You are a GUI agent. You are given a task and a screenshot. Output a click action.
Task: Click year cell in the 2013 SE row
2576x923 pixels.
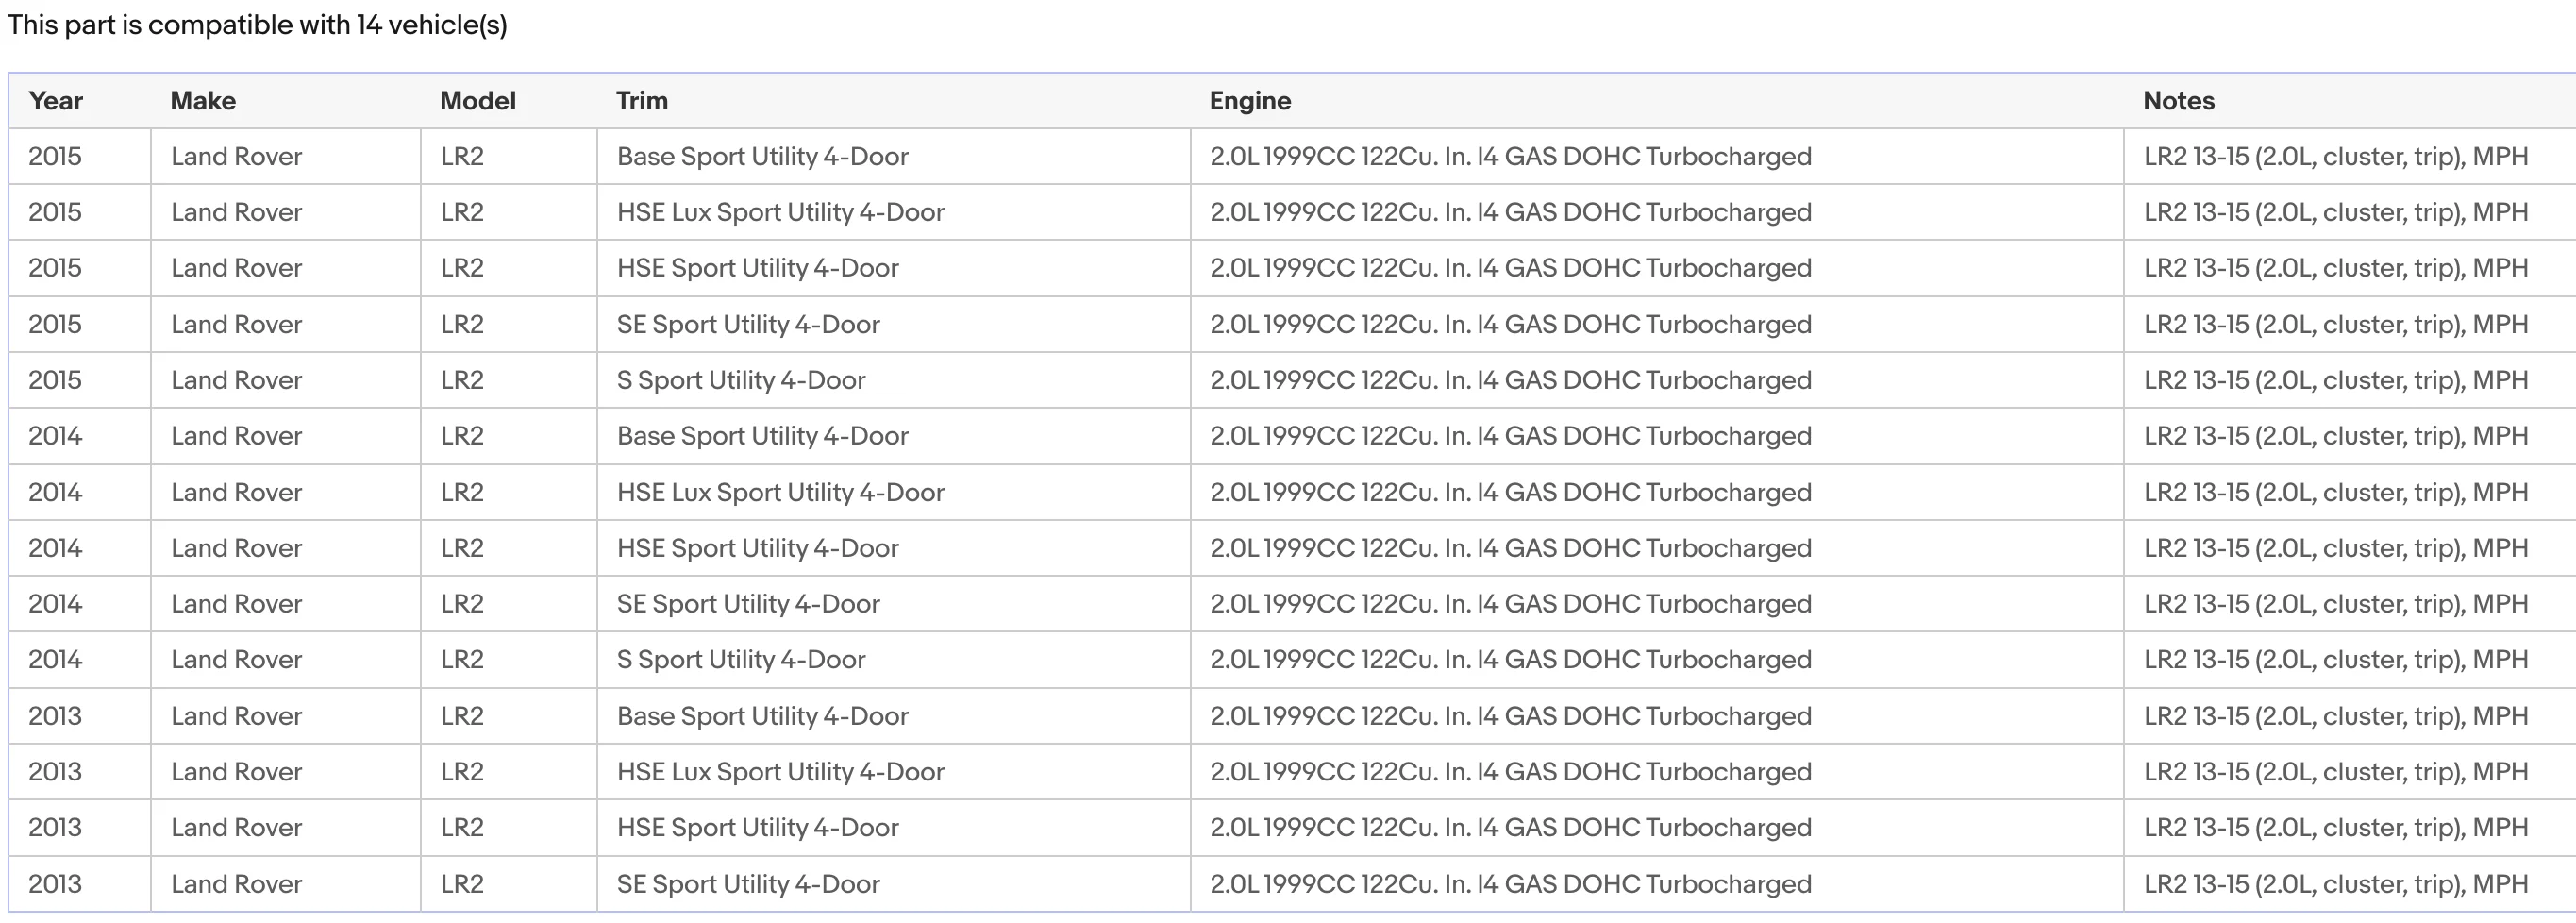tap(80, 884)
